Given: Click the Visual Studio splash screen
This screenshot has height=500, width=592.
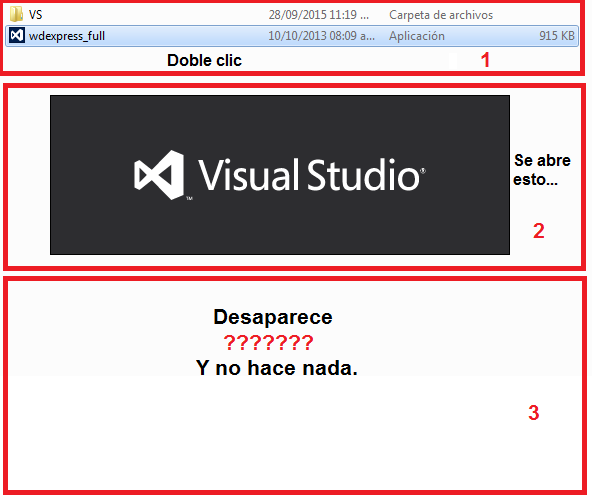Looking at the screenshot, I should point(280,175).
